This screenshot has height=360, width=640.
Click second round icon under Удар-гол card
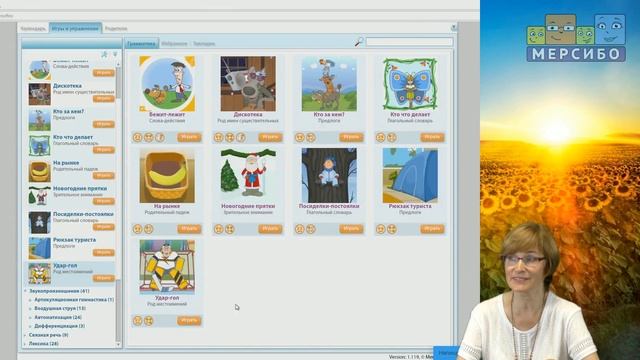click(x=149, y=321)
